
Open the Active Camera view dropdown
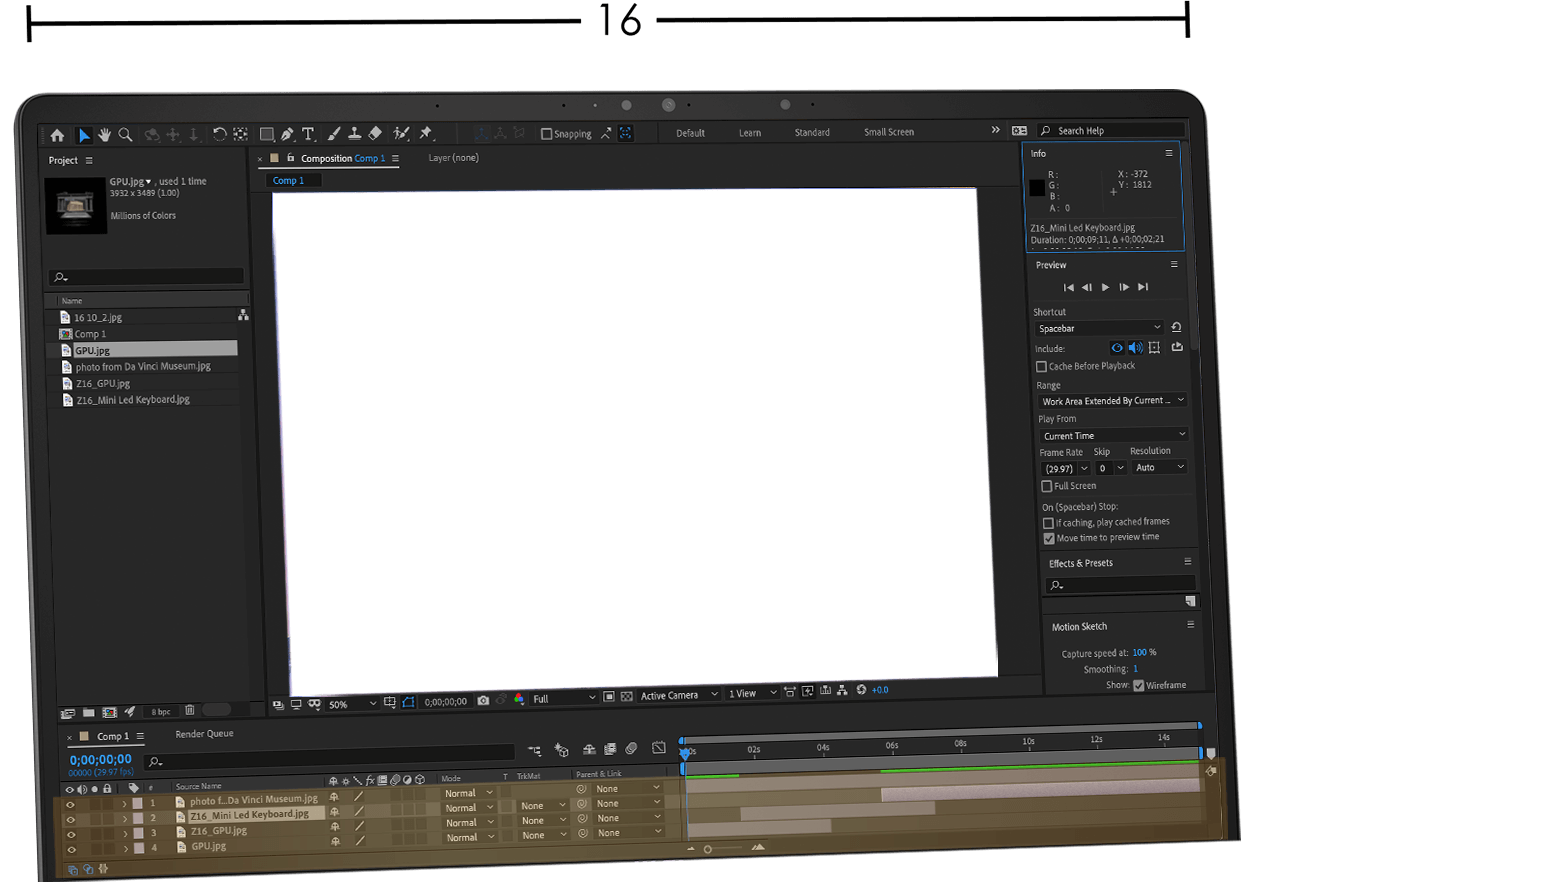click(x=678, y=695)
